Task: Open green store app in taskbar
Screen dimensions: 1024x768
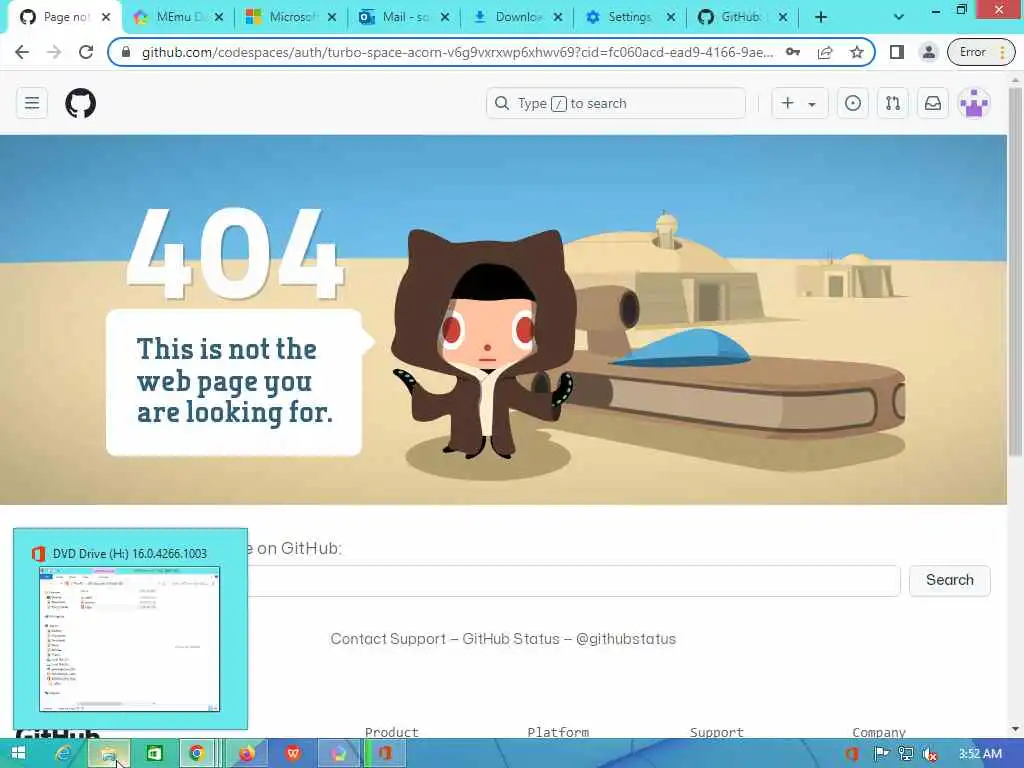Action: point(154,754)
